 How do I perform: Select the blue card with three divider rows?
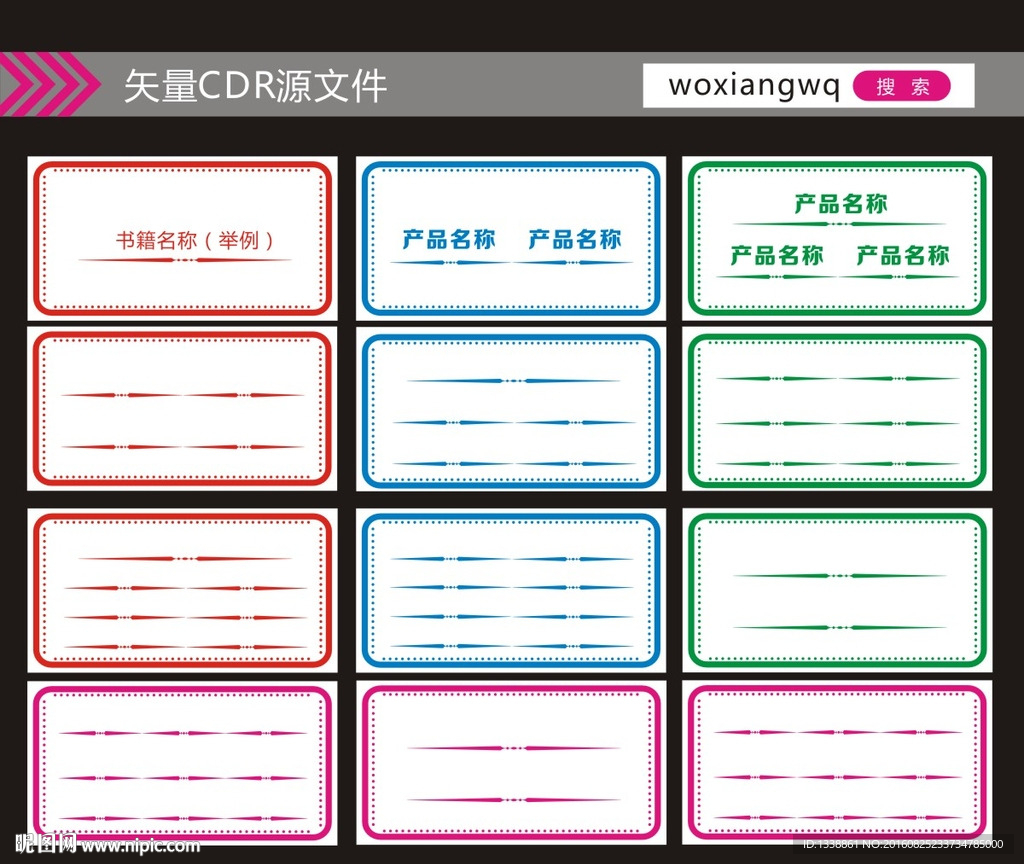coord(511,409)
